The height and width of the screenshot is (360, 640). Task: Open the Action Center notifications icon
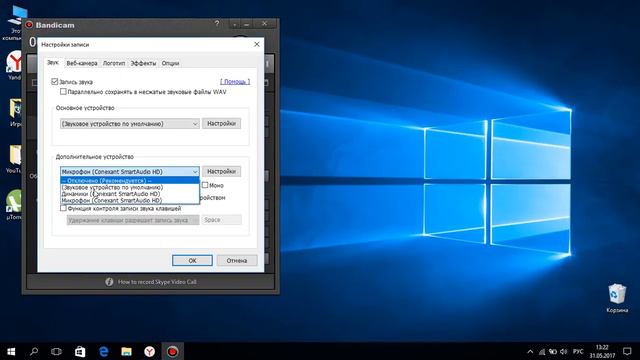coord(627,351)
